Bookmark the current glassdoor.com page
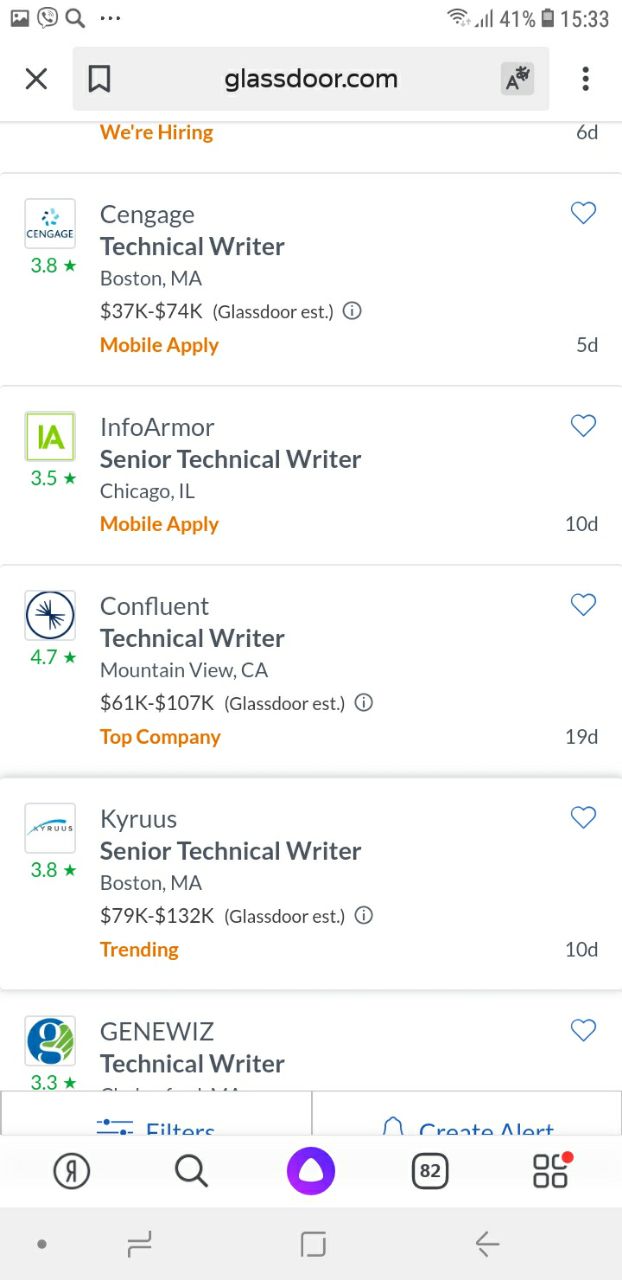622x1280 pixels. click(x=99, y=79)
